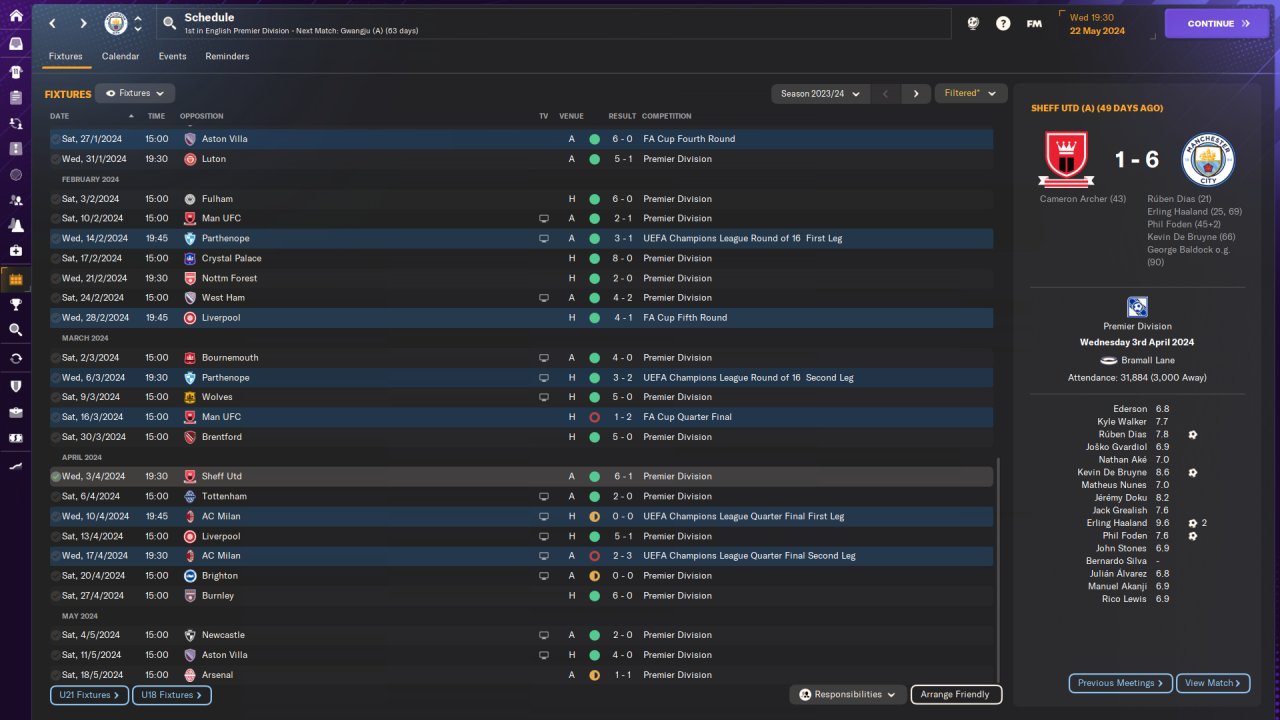The image size is (1280, 720).
Task: Sort by the Competition column header
Action: [666, 116]
